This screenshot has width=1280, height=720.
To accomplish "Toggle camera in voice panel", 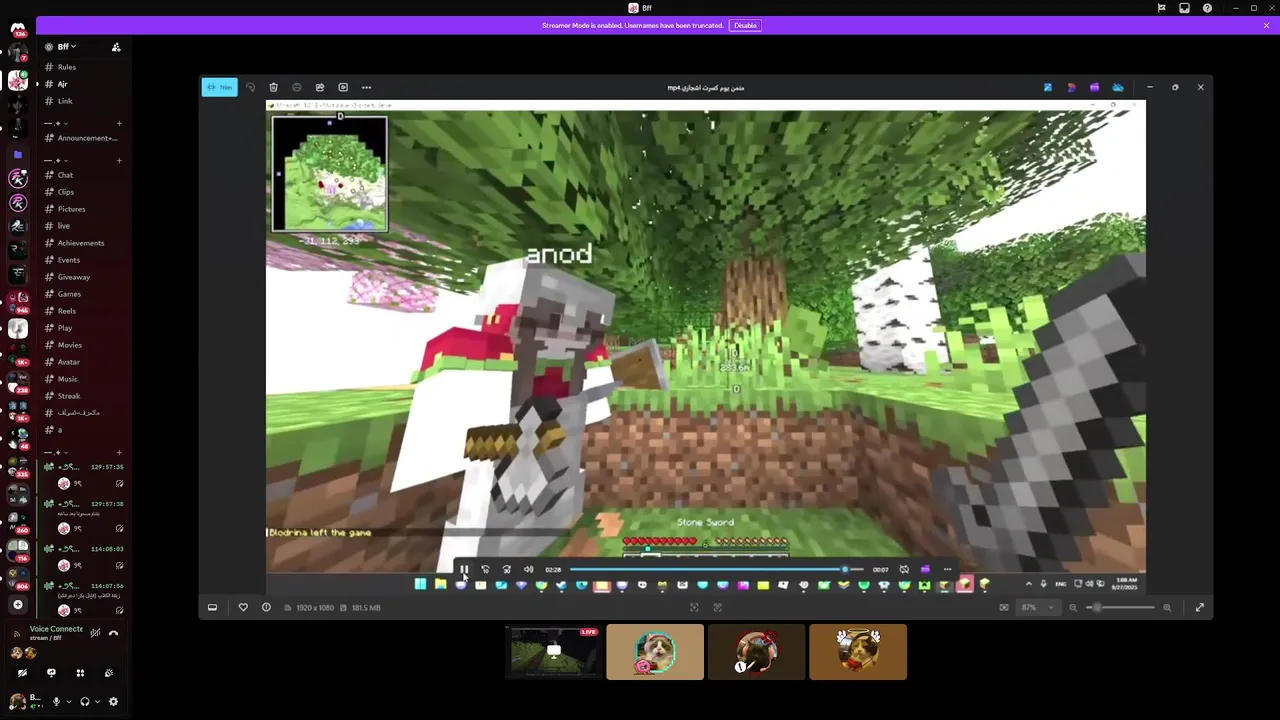I will coord(22,673).
